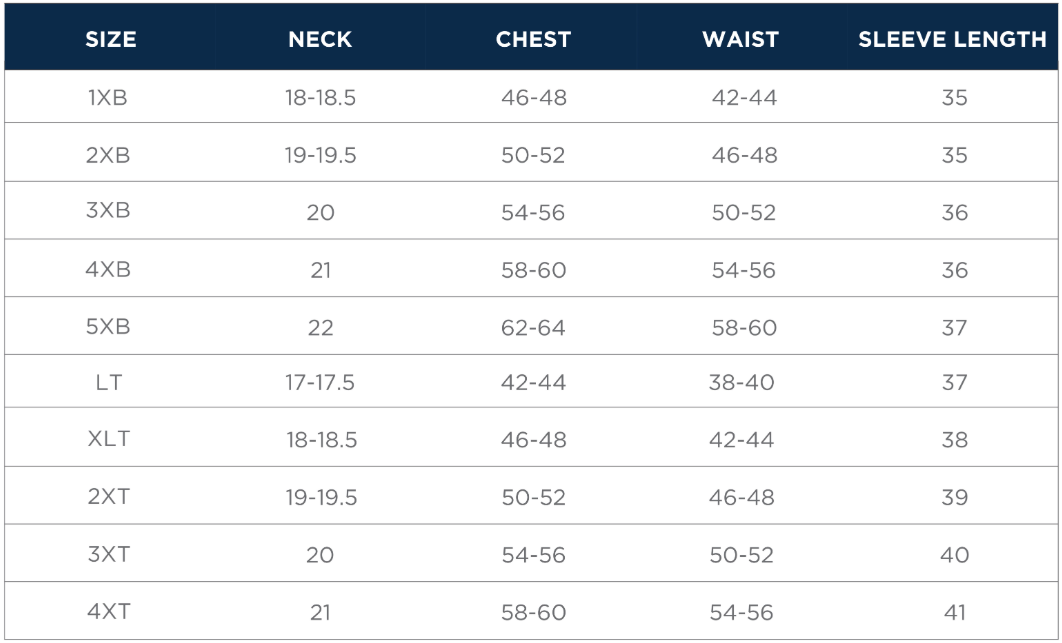Select the 38-40 waist value
1062x643 pixels.
coord(742,382)
